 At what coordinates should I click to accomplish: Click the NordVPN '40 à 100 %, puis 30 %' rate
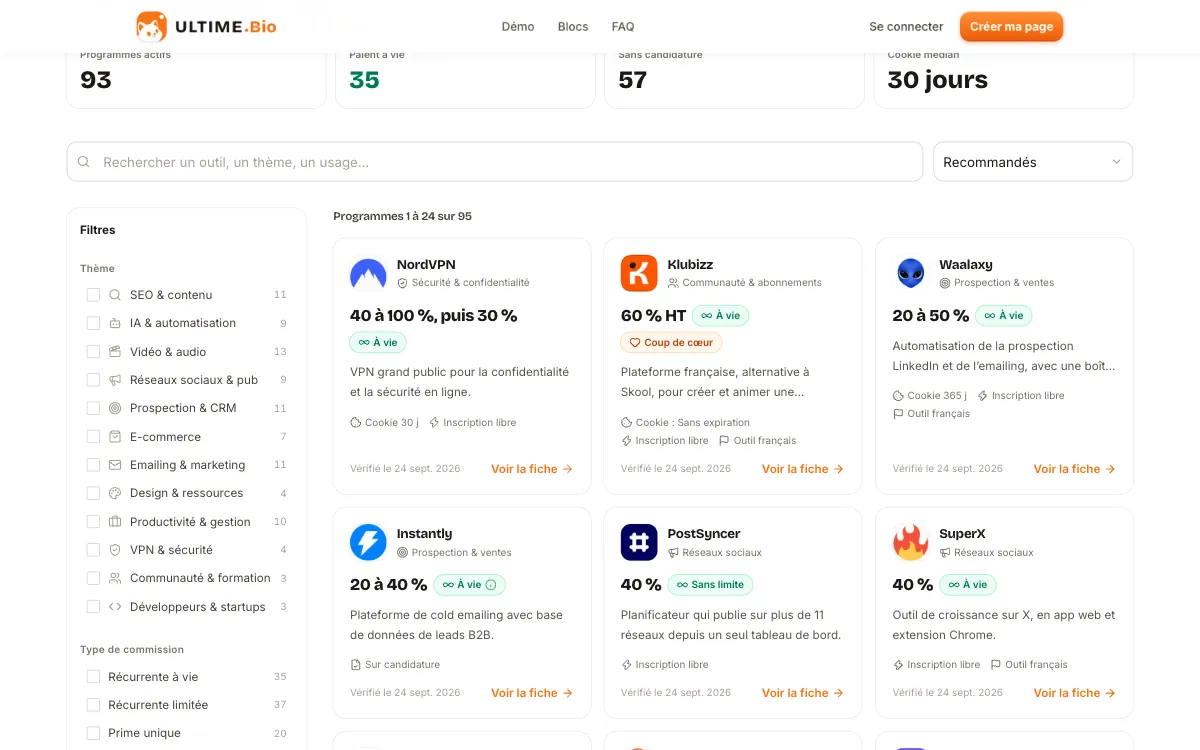point(433,316)
